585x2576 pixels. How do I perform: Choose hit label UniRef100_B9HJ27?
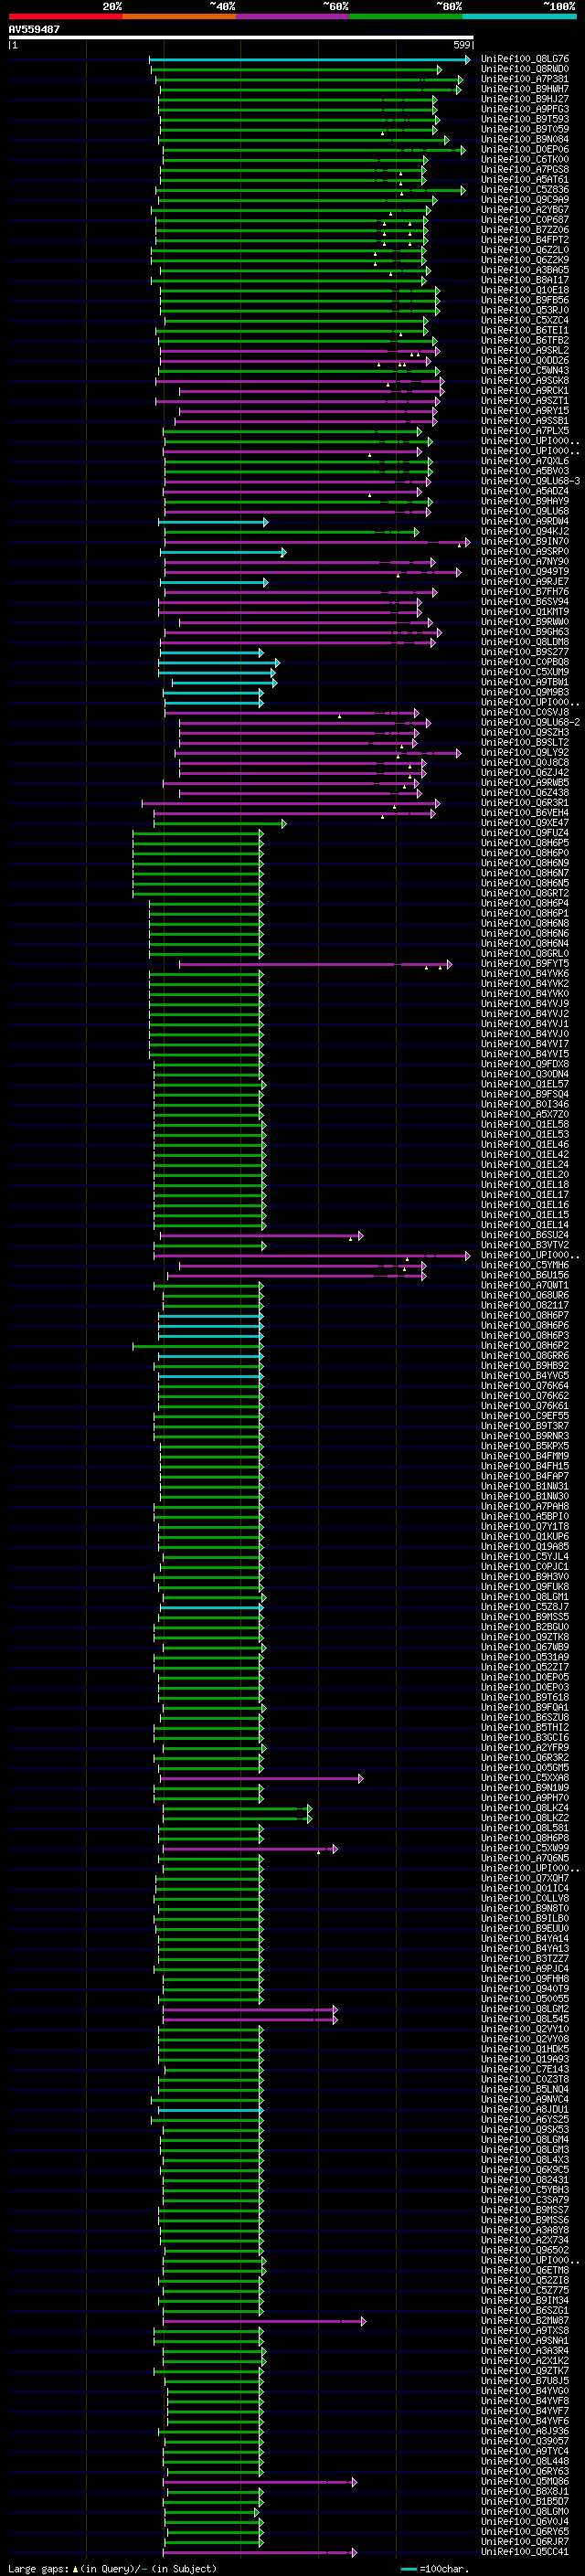525,99
